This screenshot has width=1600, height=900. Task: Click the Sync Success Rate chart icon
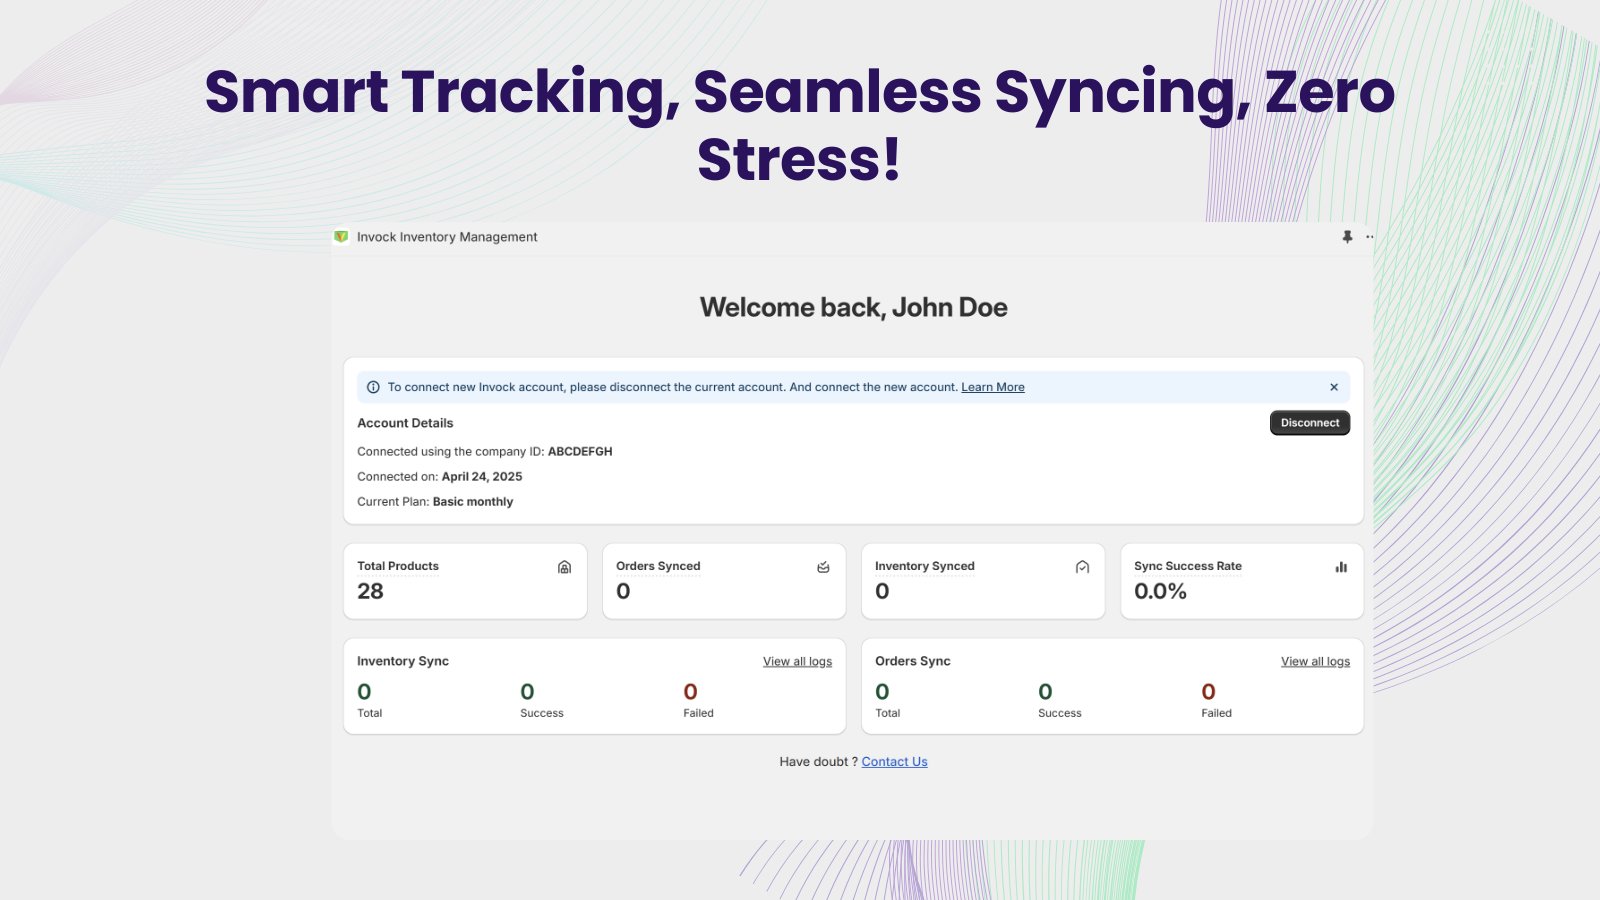coord(1341,567)
